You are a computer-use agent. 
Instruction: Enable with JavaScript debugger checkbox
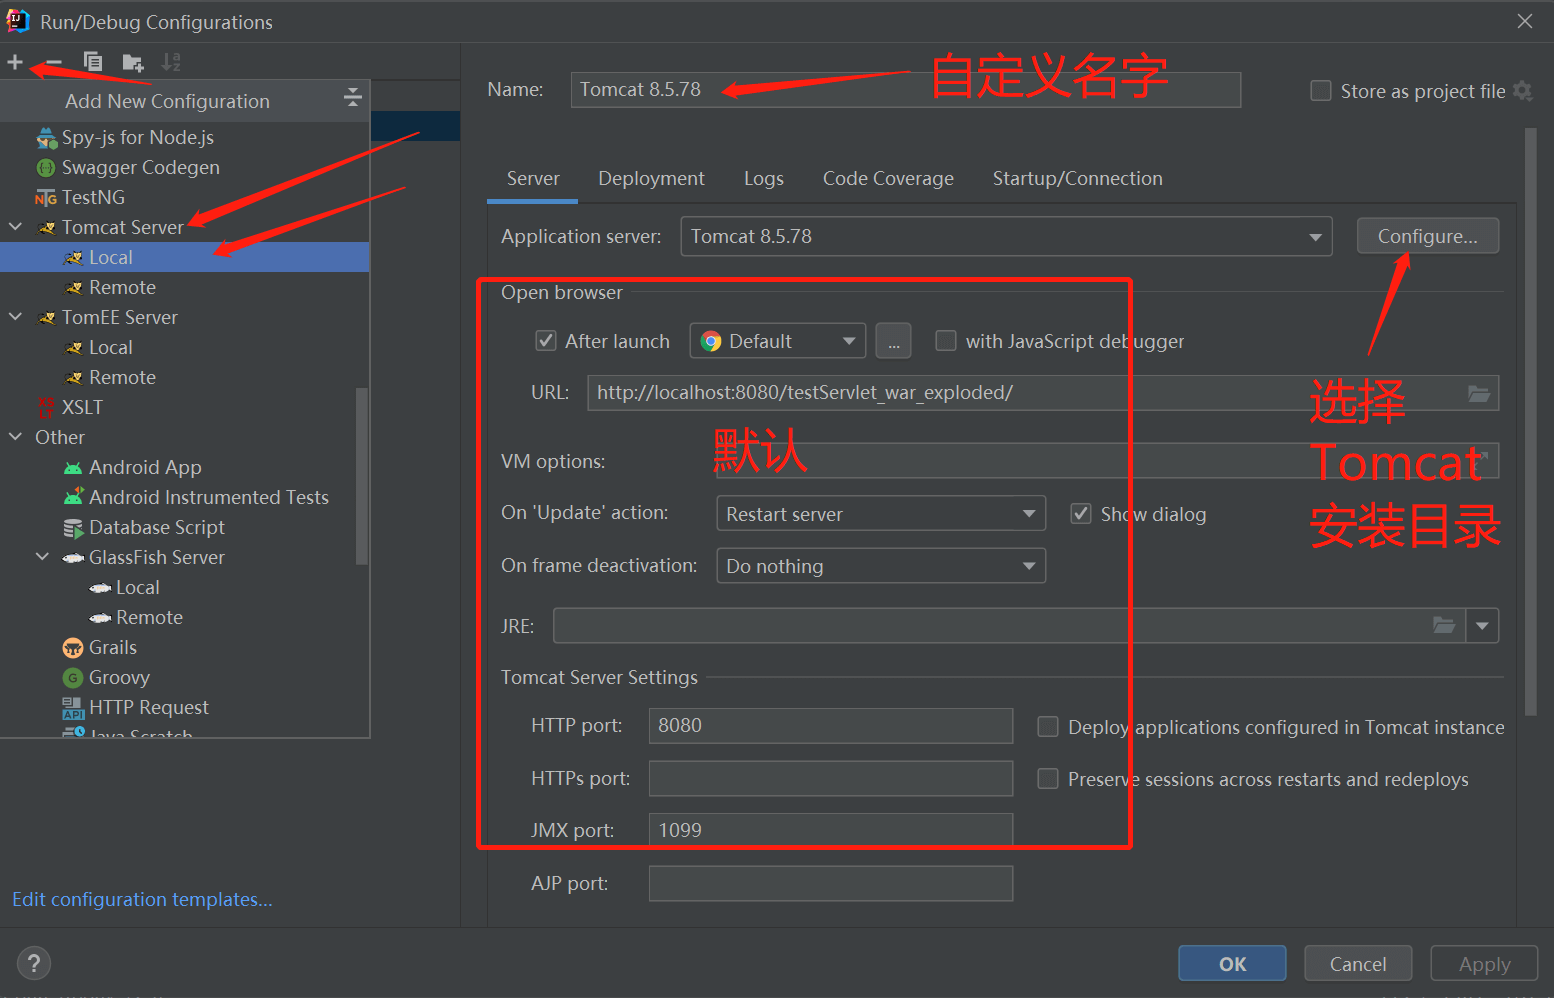945,341
